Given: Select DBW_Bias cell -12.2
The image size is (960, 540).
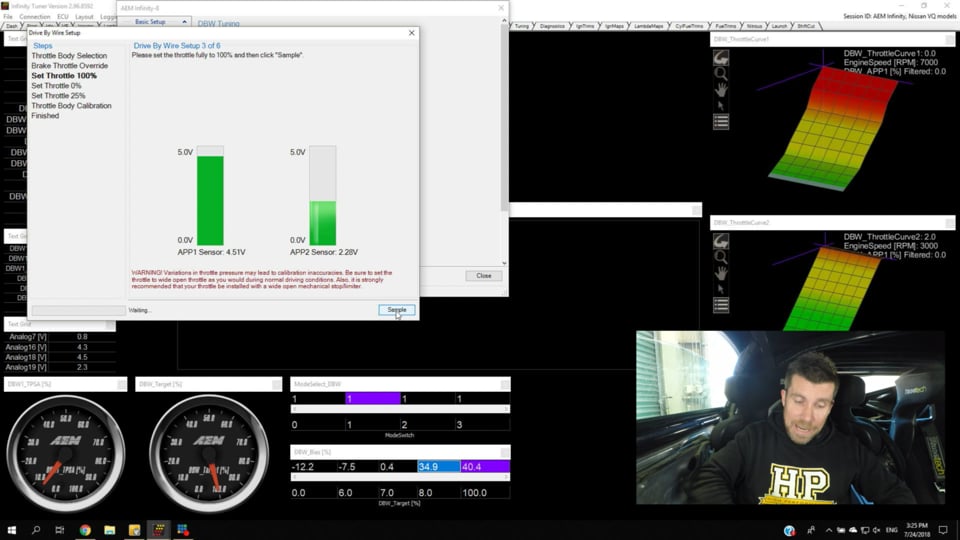Looking at the screenshot, I should pos(313,467).
